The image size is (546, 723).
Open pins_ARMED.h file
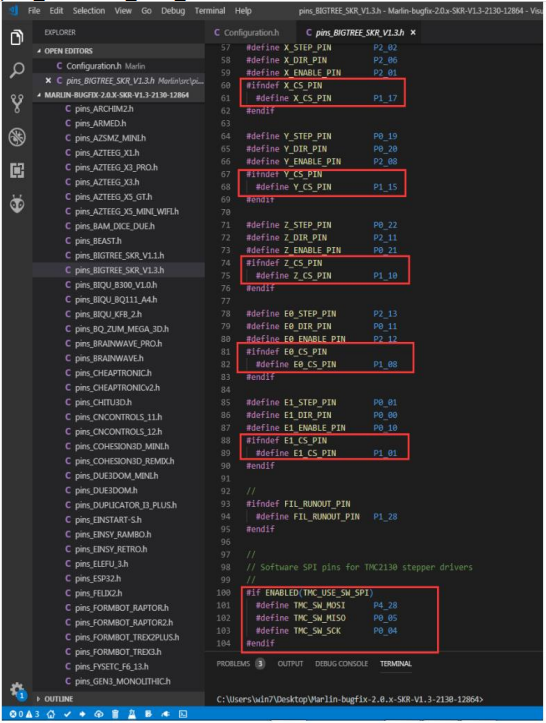click(119, 124)
